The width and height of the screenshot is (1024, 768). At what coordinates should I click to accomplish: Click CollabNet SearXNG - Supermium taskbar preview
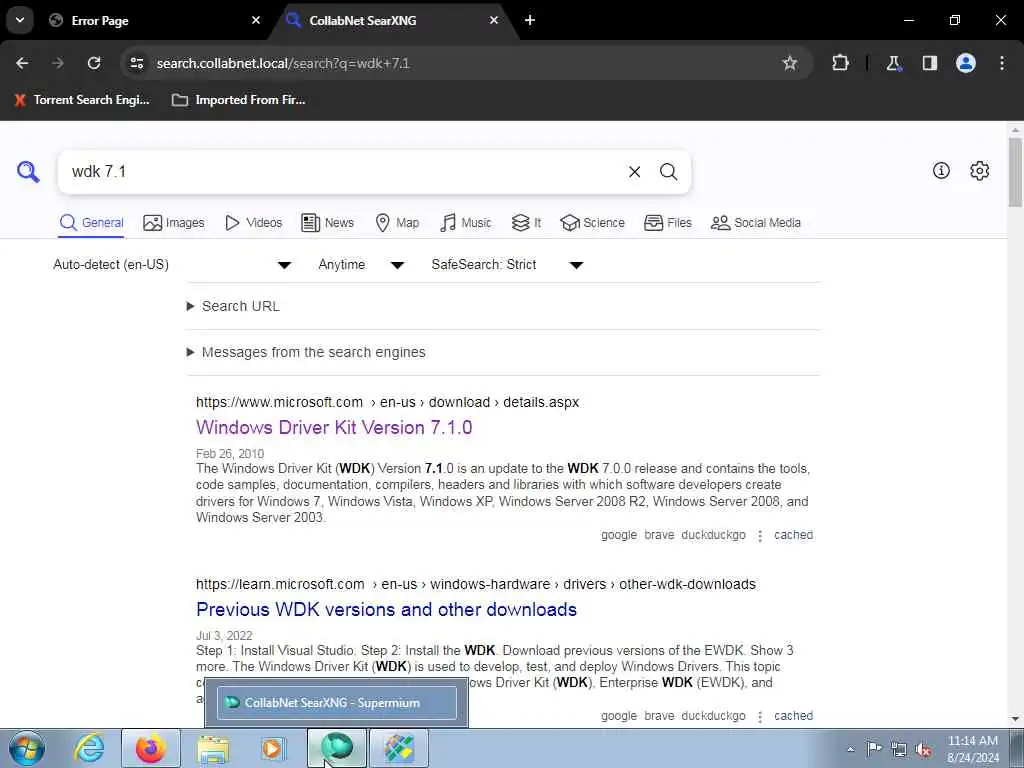(336, 703)
